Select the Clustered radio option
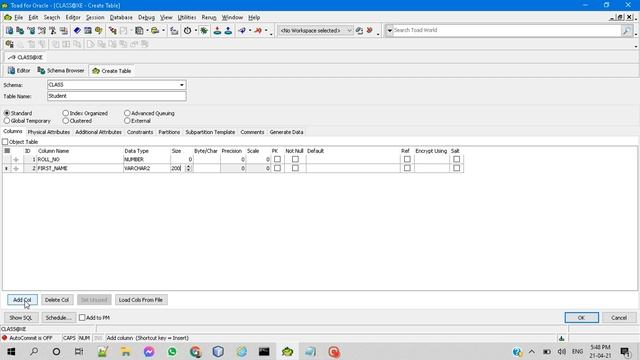640x360 pixels. click(x=66, y=121)
